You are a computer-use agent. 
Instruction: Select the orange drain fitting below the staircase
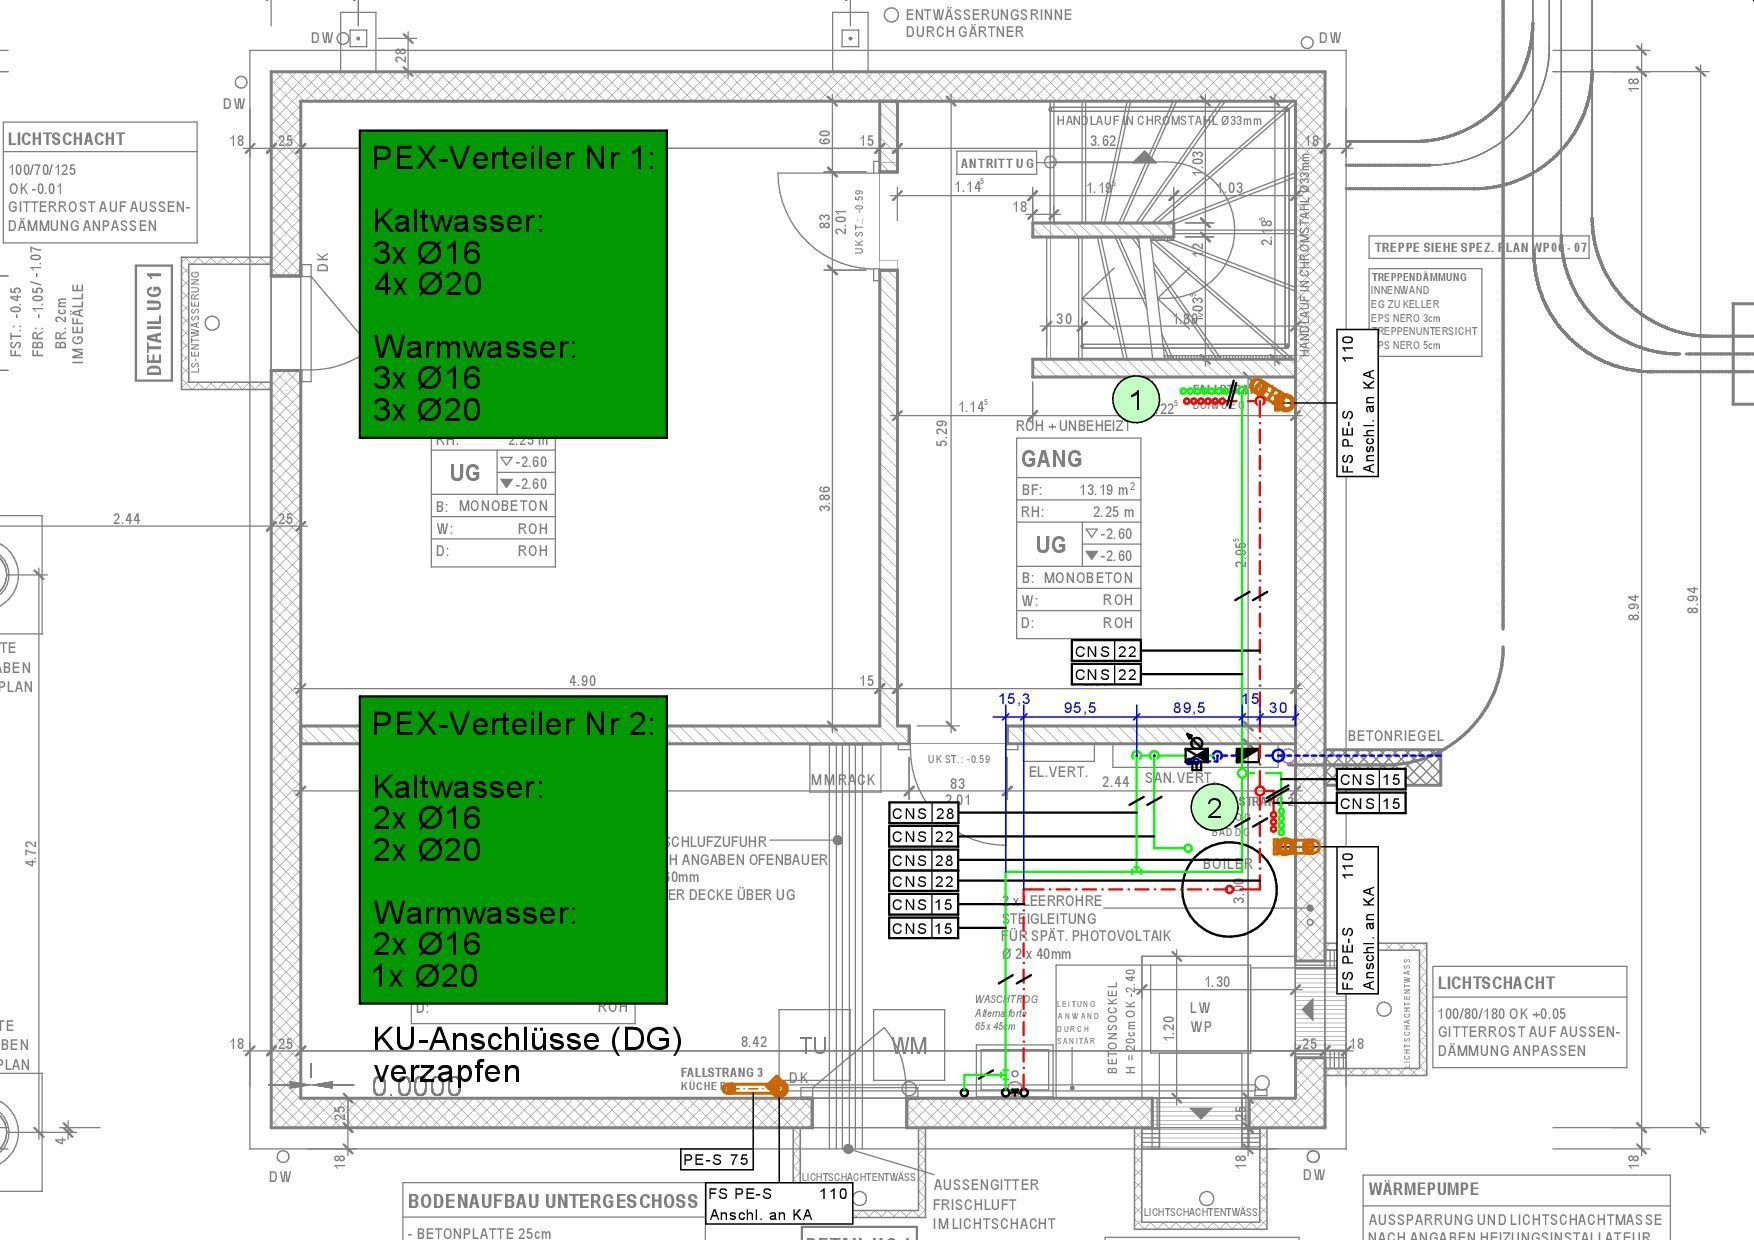1271,395
